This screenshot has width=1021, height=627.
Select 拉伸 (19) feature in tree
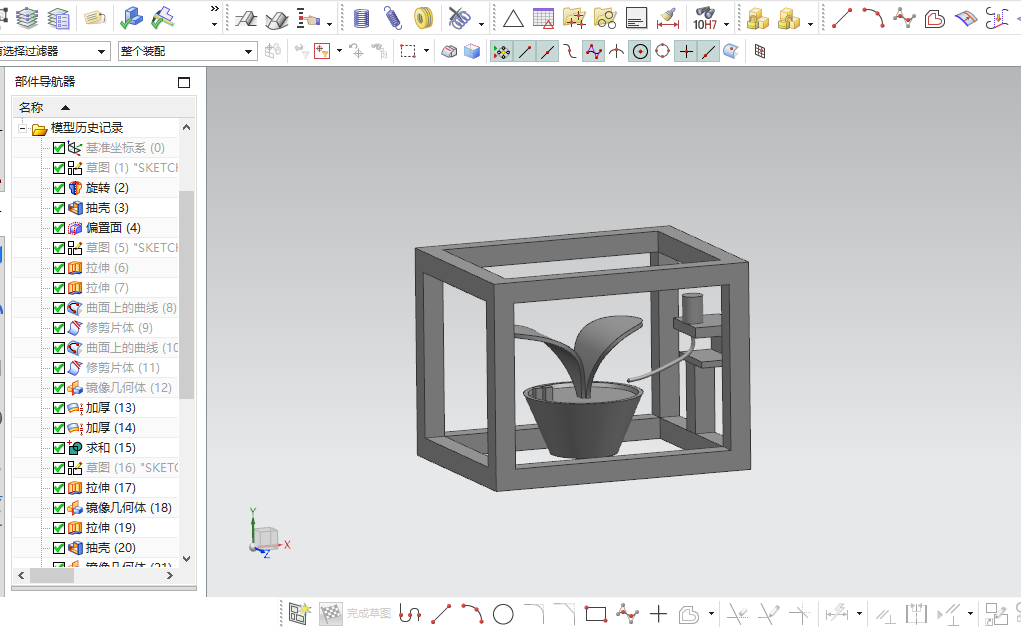(111, 528)
